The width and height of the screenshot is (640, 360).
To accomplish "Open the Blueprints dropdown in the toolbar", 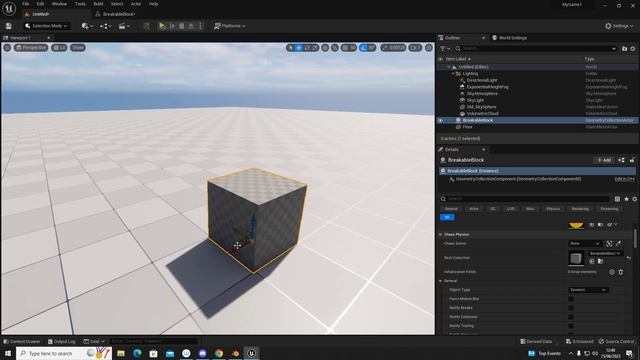I will 105,26.
